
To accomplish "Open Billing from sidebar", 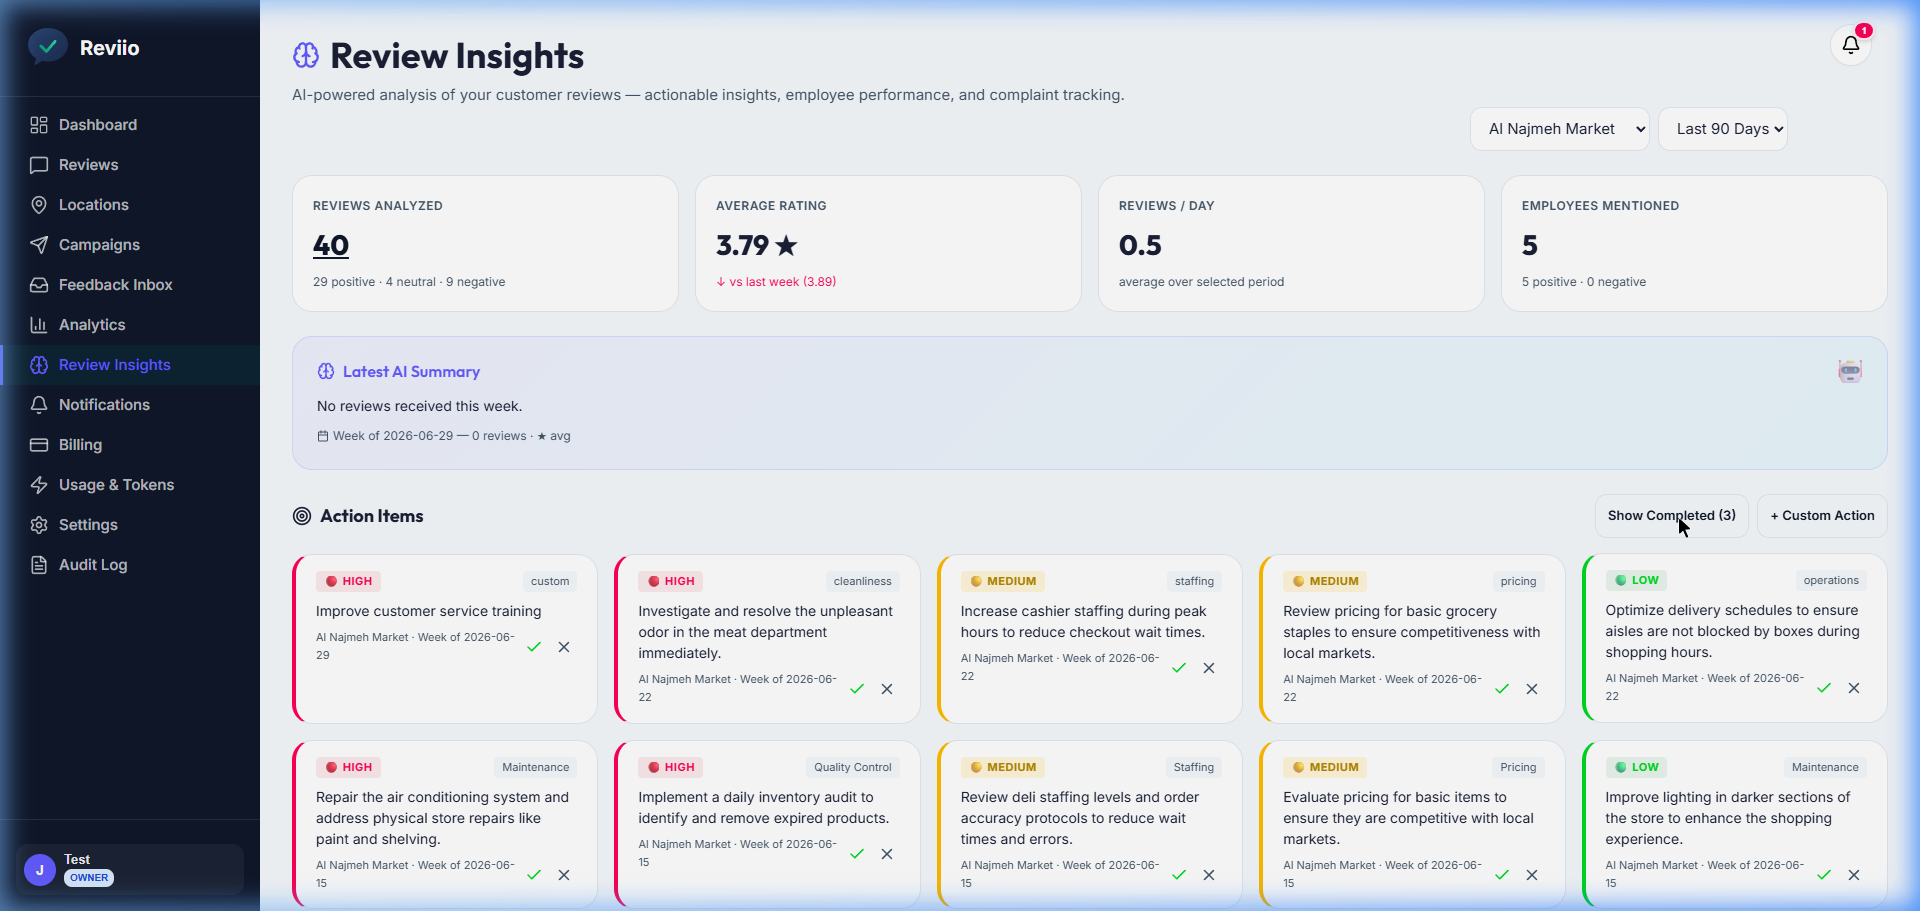I will [130, 445].
